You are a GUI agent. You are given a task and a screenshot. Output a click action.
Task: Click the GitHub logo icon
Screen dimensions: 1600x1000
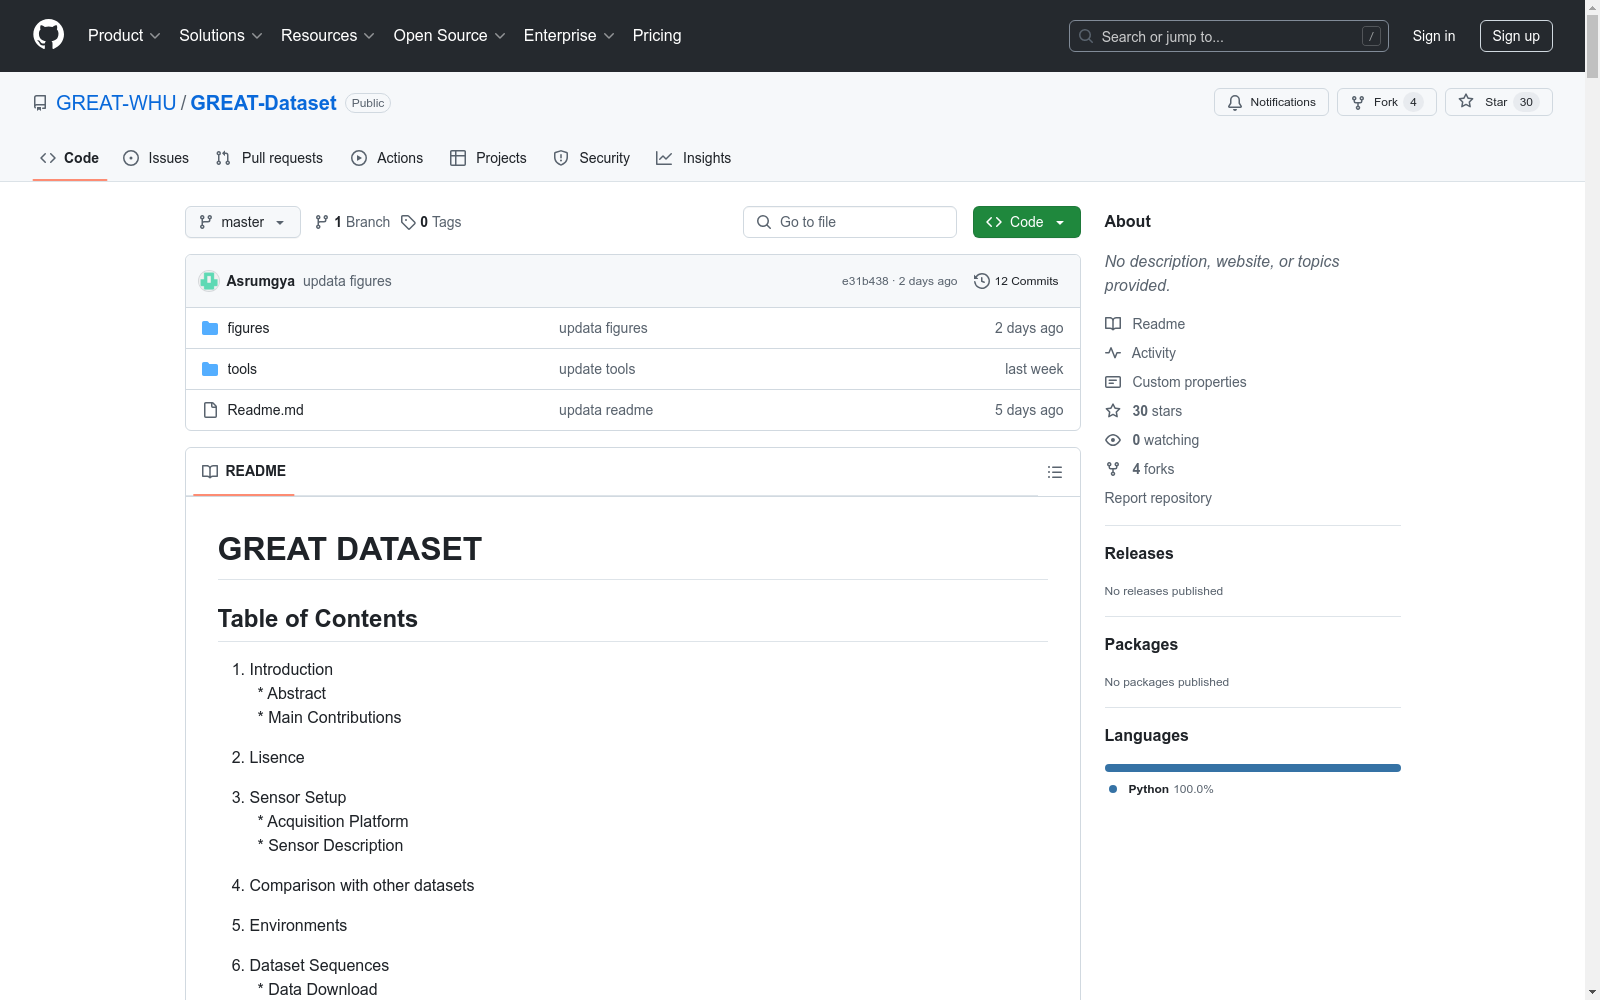click(x=48, y=35)
